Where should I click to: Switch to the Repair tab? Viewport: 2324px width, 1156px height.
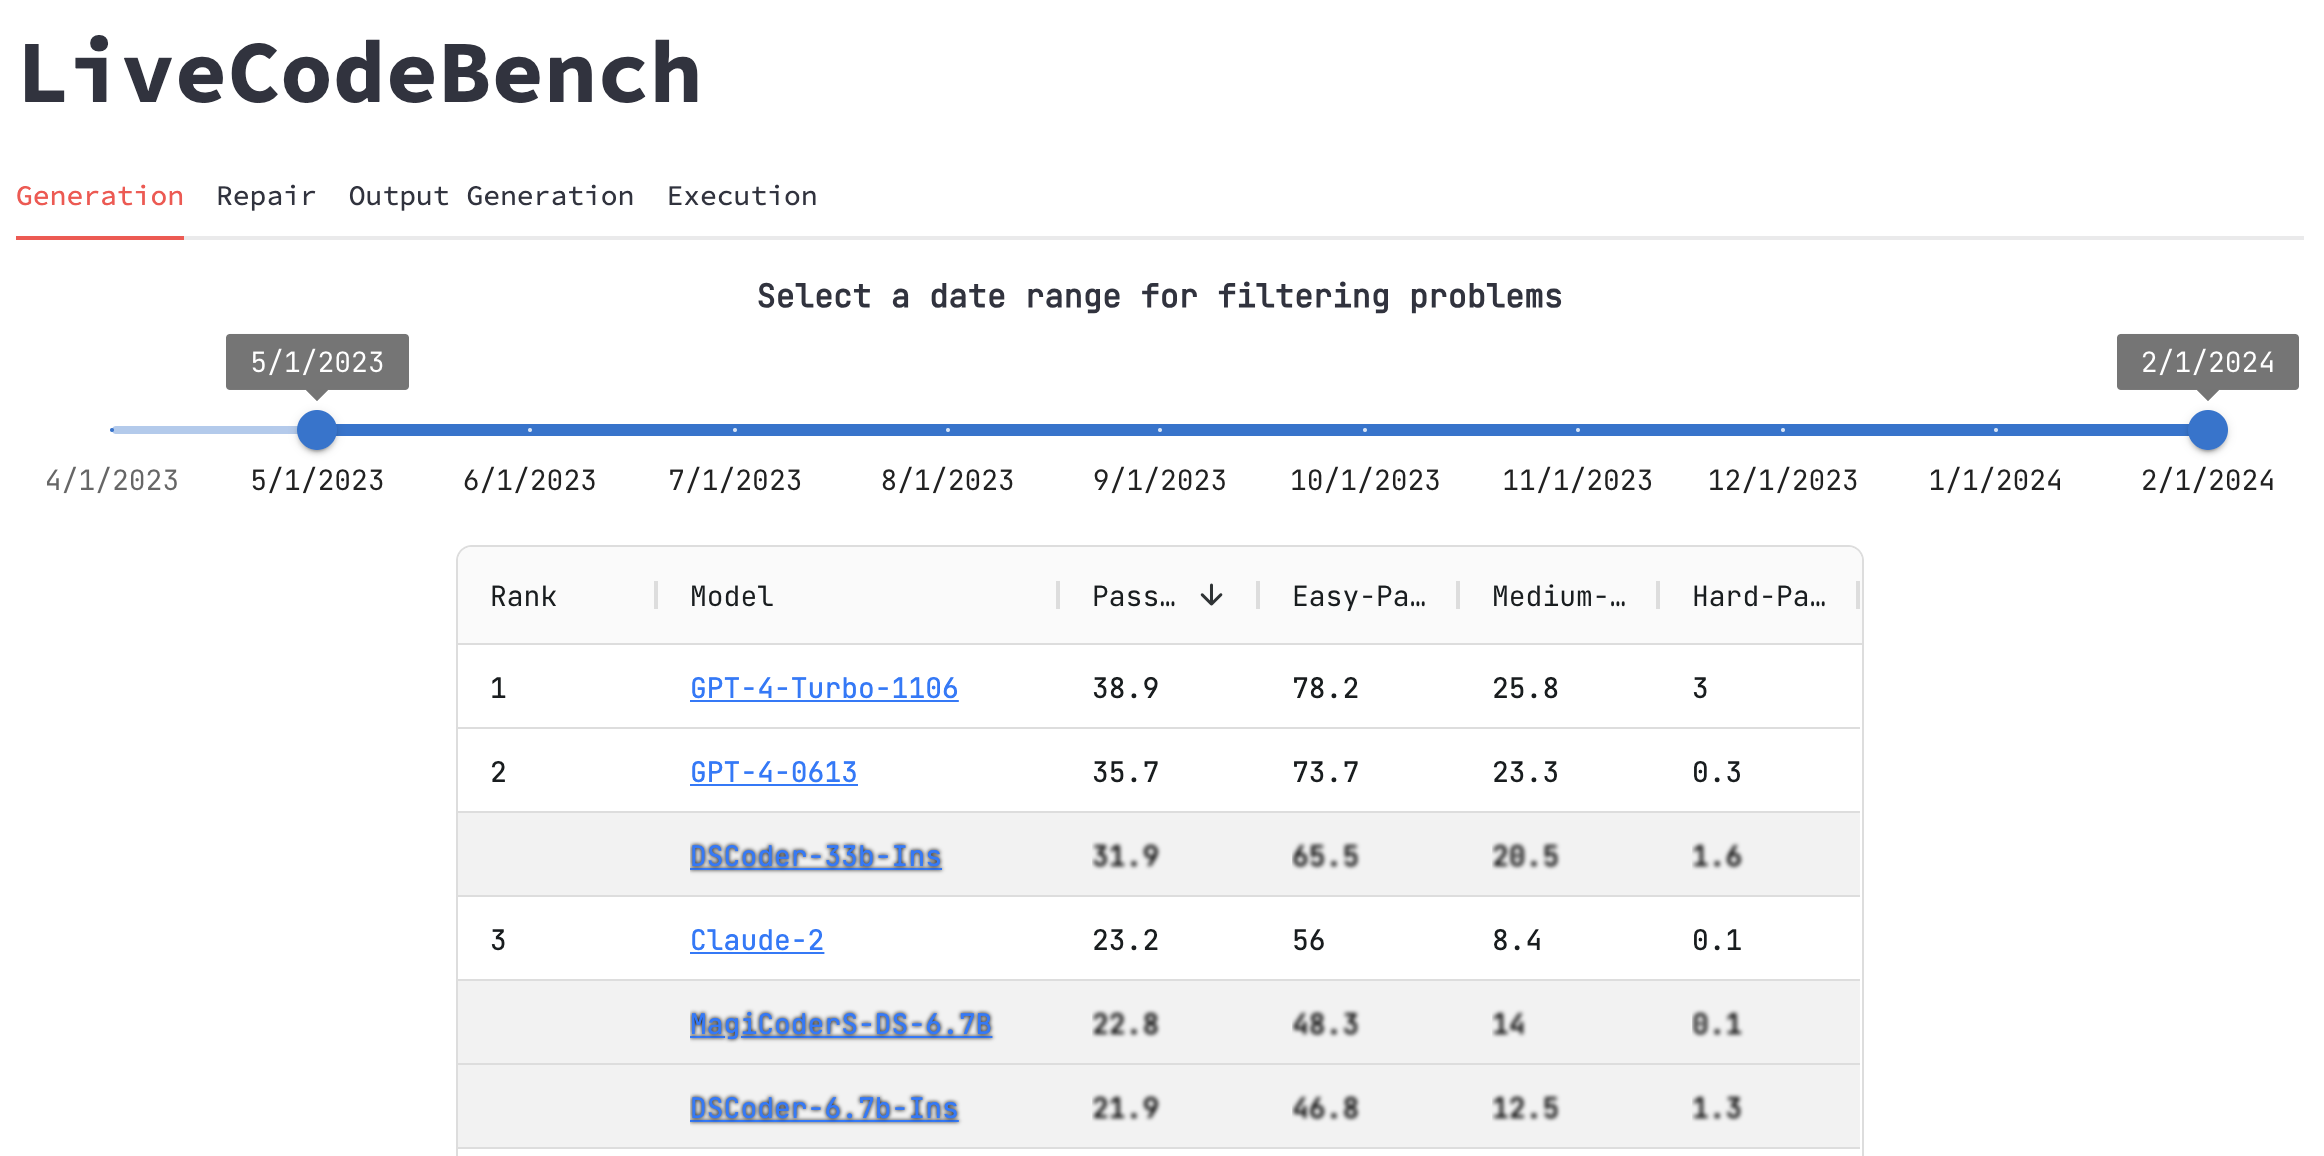pos(266,196)
